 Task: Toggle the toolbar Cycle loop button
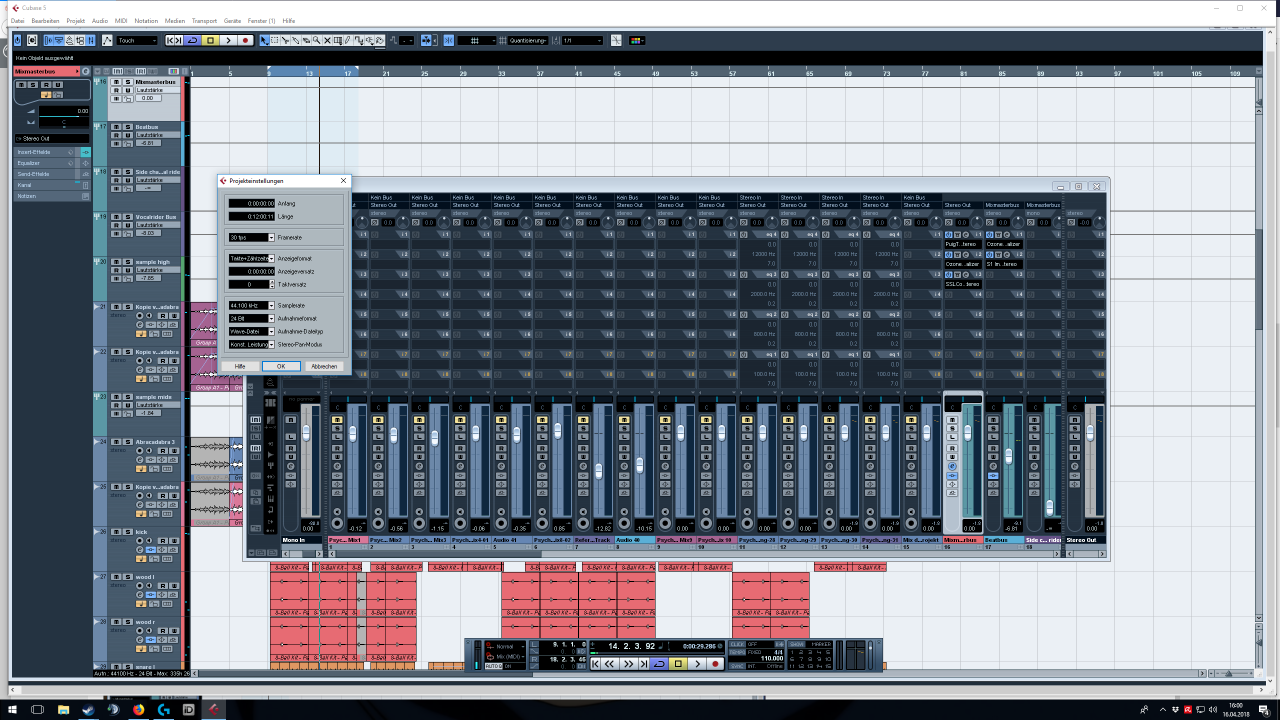(192, 40)
